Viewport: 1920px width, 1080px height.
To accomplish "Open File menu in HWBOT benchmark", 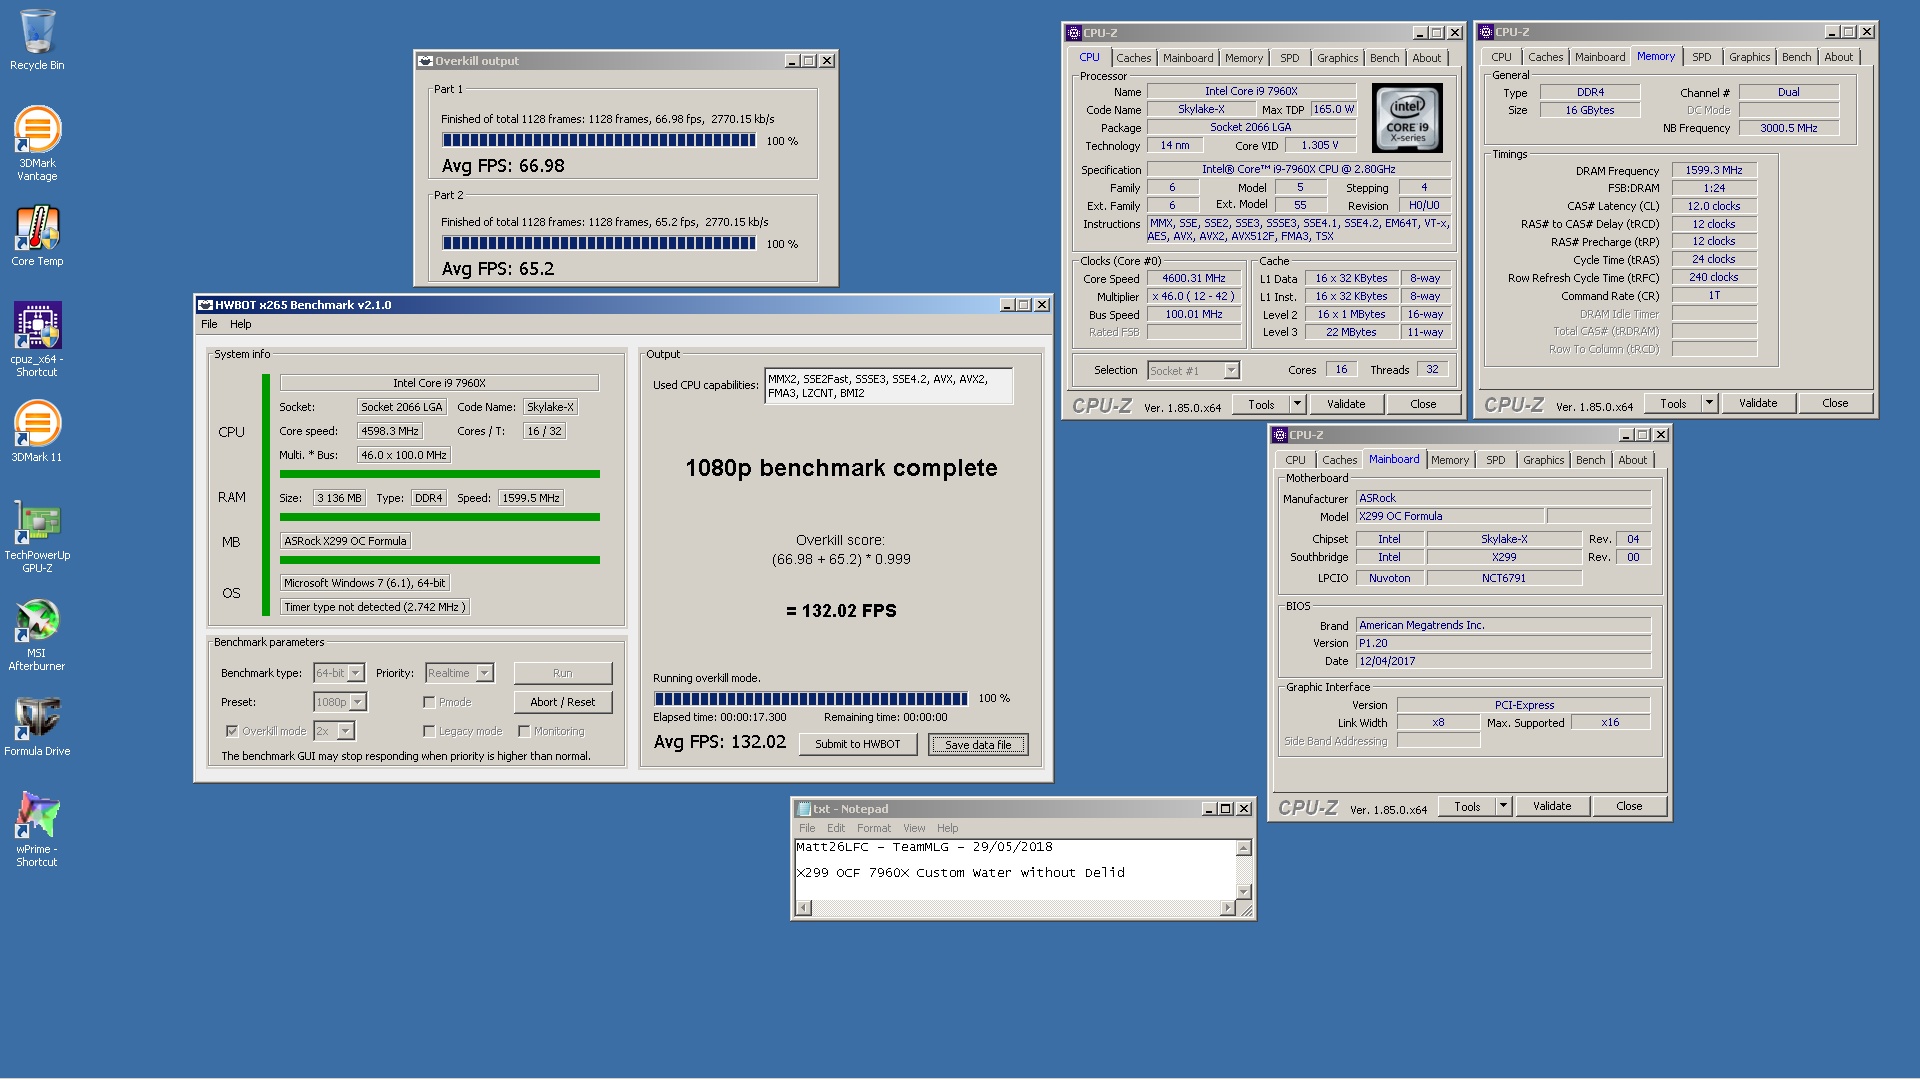I will coord(209,324).
